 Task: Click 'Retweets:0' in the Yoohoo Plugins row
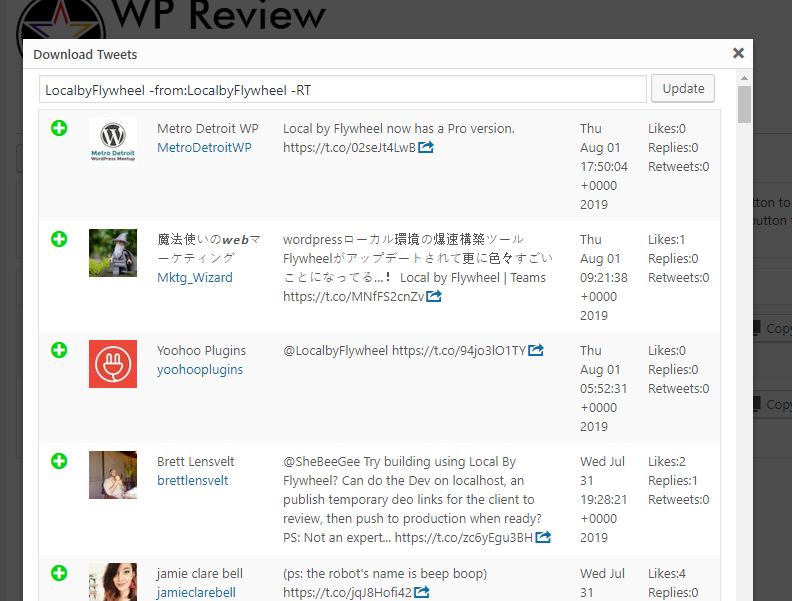(678, 389)
